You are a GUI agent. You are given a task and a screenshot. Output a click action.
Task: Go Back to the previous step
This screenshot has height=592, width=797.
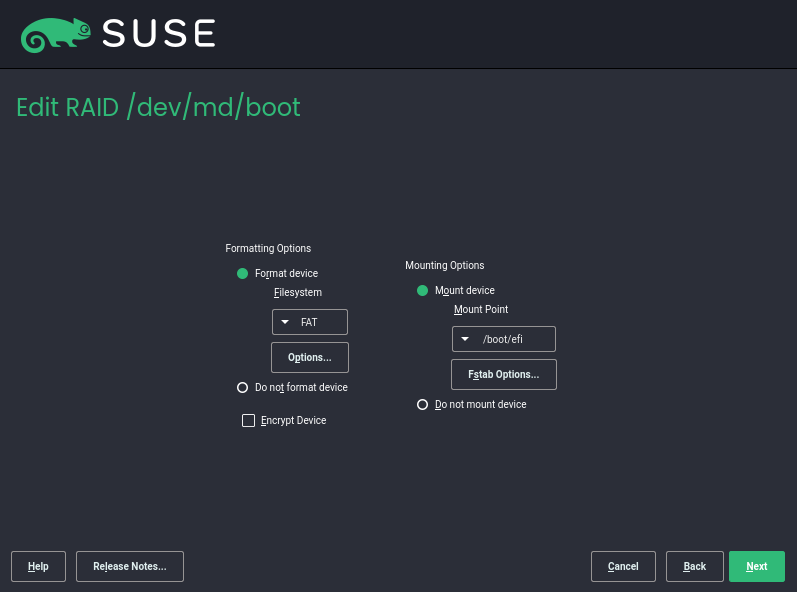695,566
